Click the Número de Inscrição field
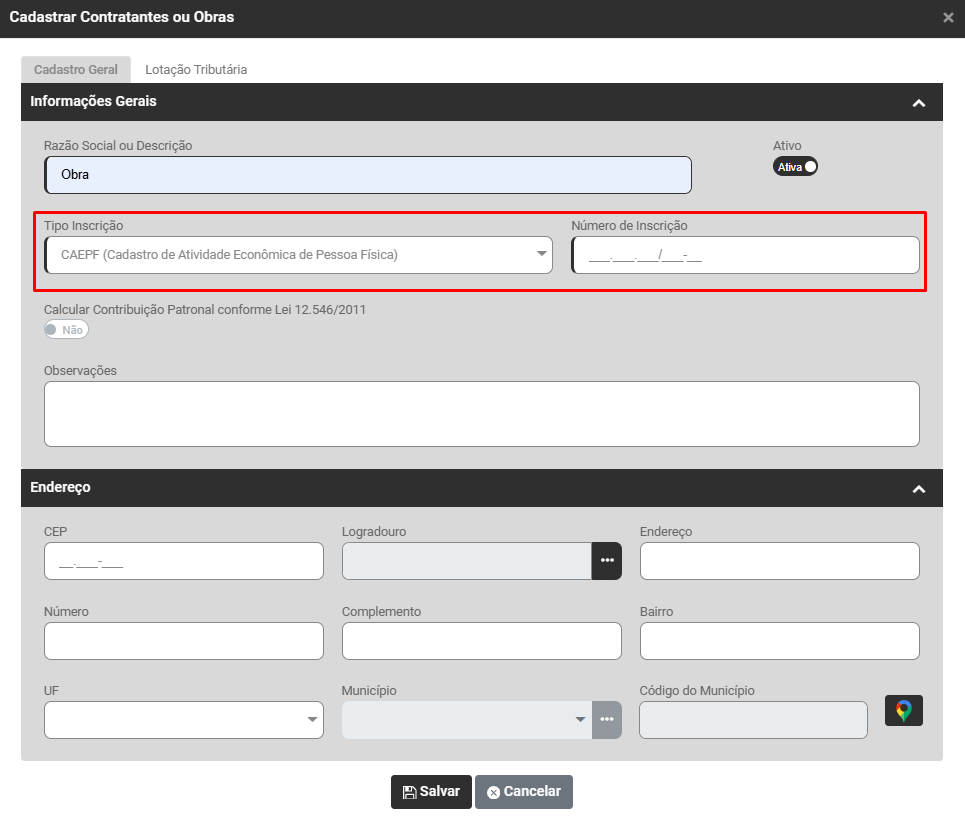The image size is (965, 840). pyautogui.click(x=745, y=255)
